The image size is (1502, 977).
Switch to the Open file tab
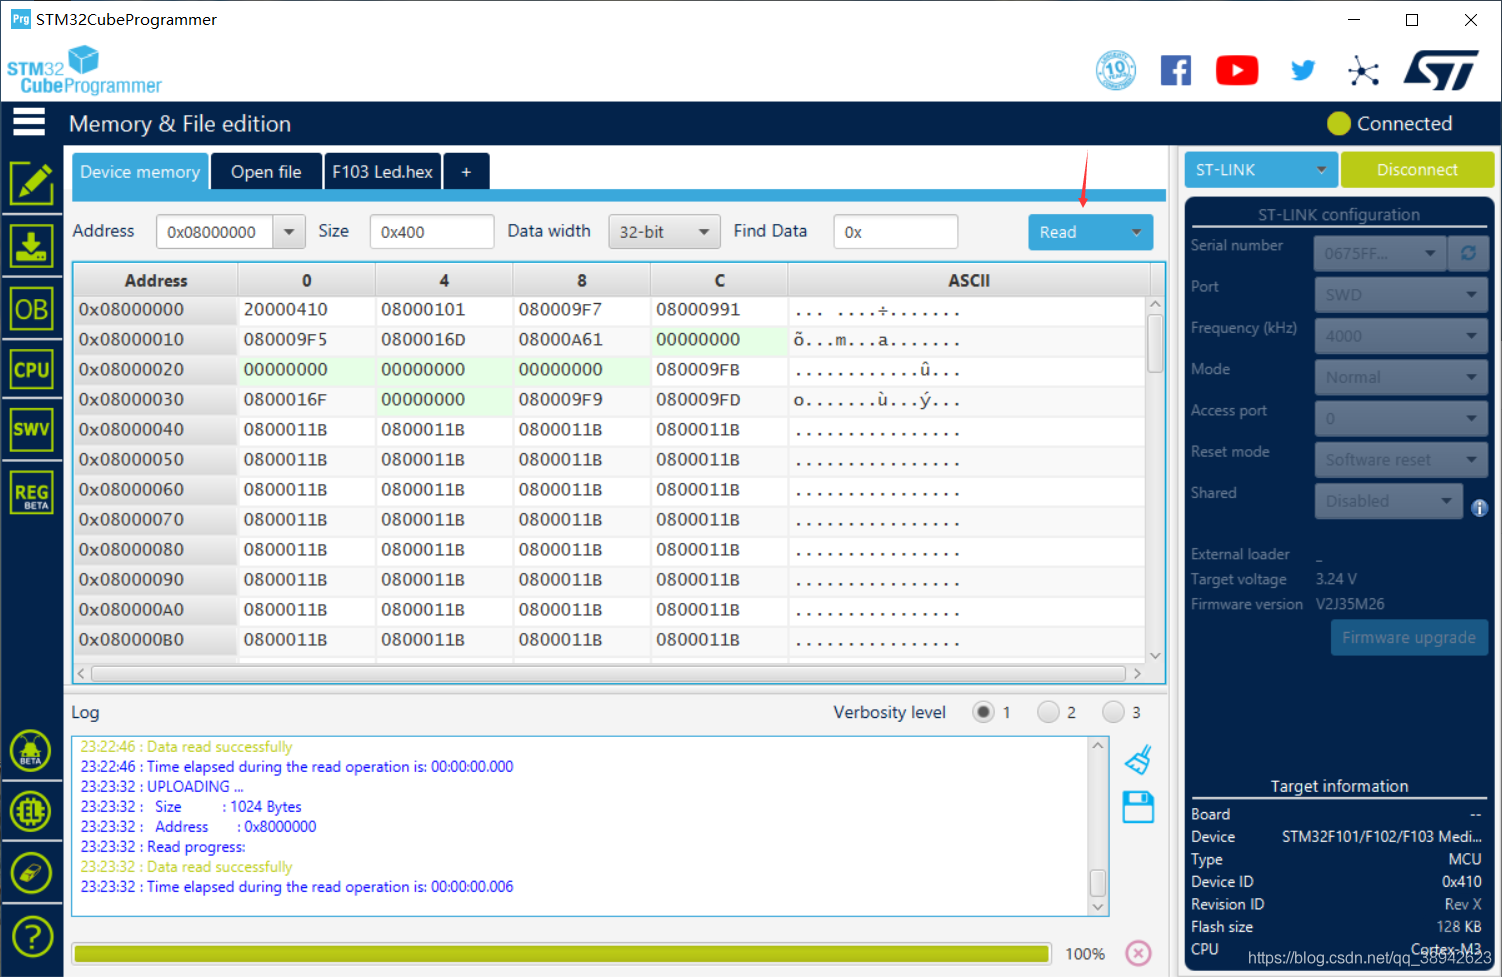(x=266, y=172)
